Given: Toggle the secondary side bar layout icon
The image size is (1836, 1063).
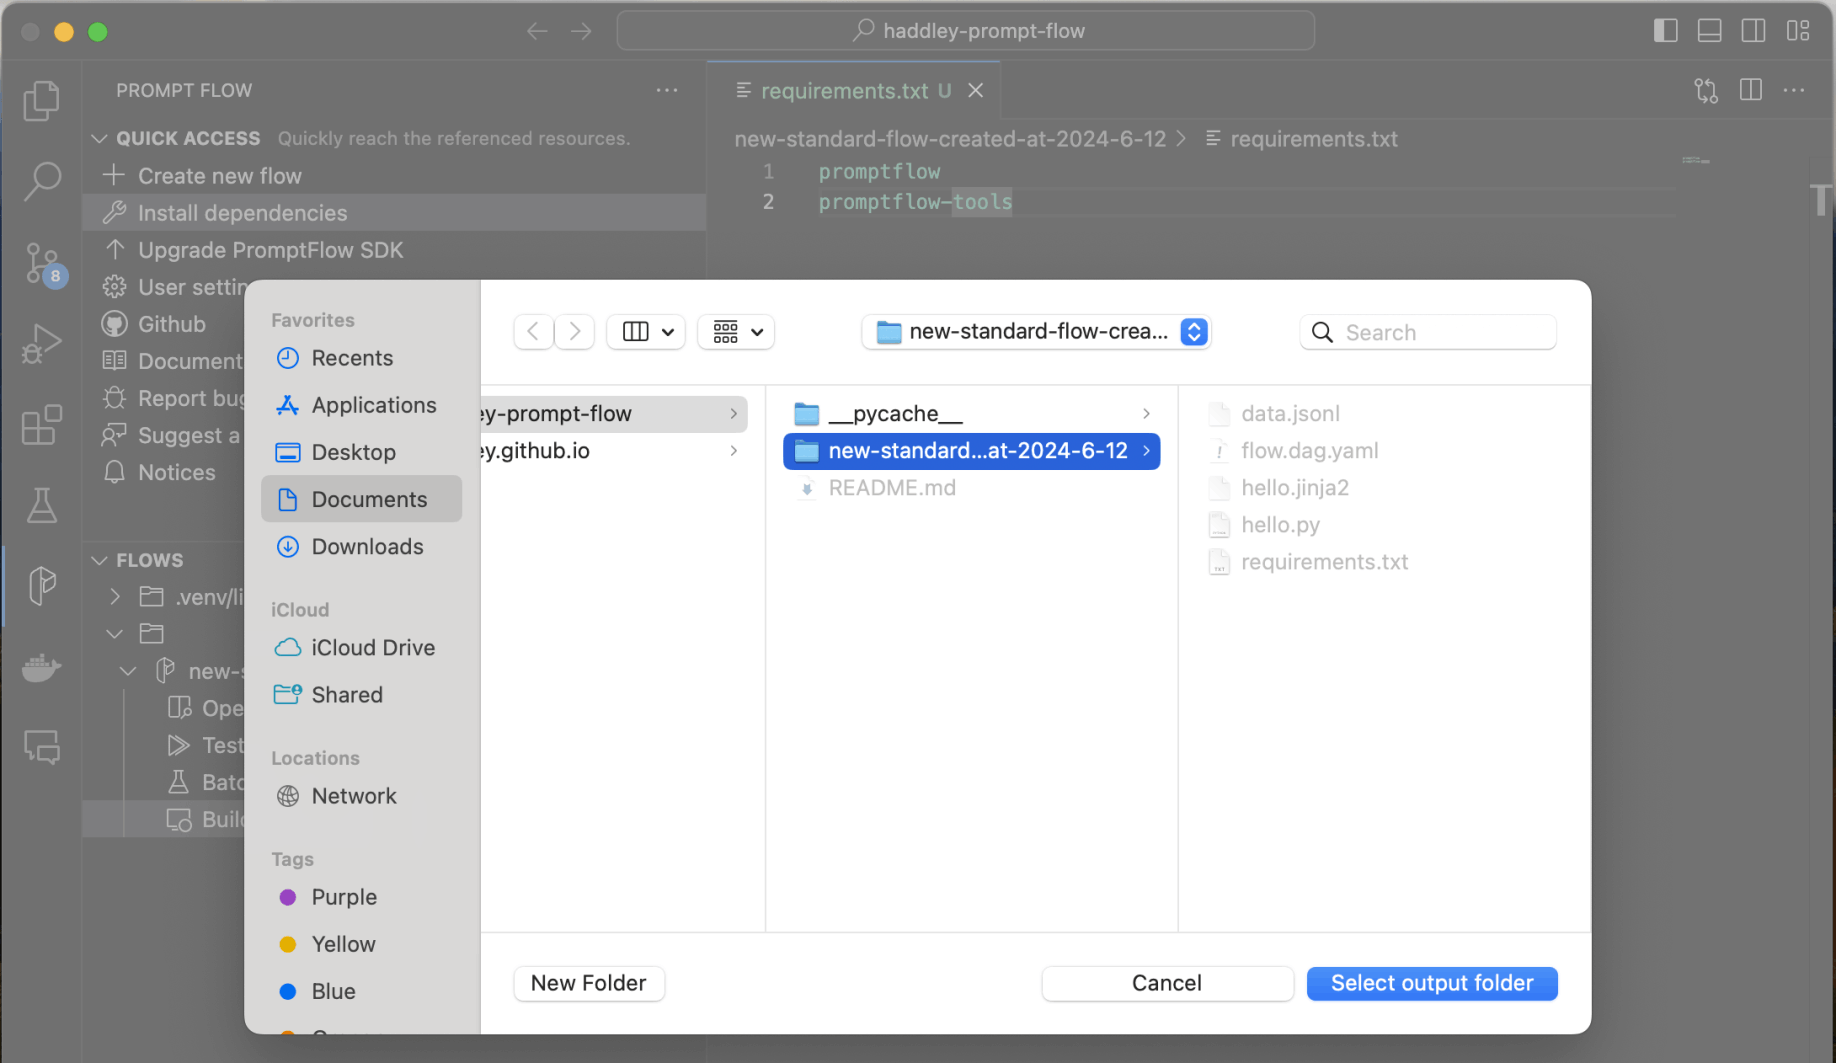Looking at the screenshot, I should [1753, 31].
